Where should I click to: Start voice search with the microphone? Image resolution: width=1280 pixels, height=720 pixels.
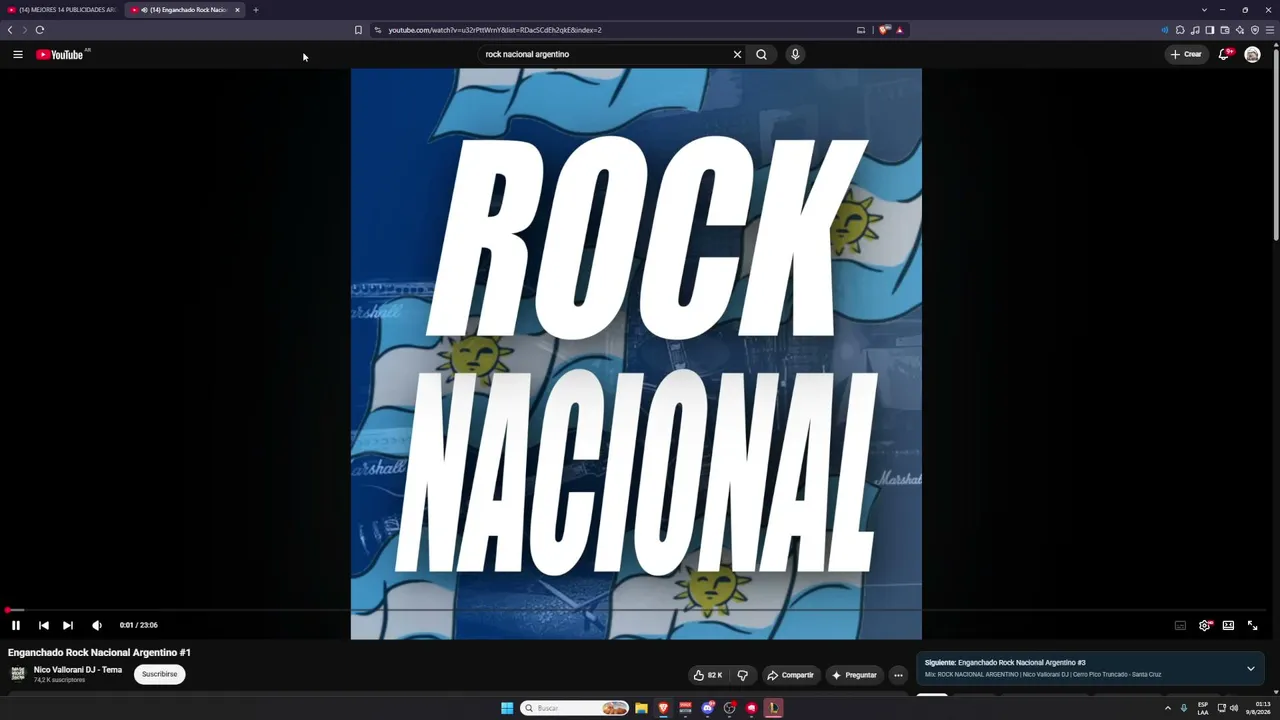click(795, 54)
